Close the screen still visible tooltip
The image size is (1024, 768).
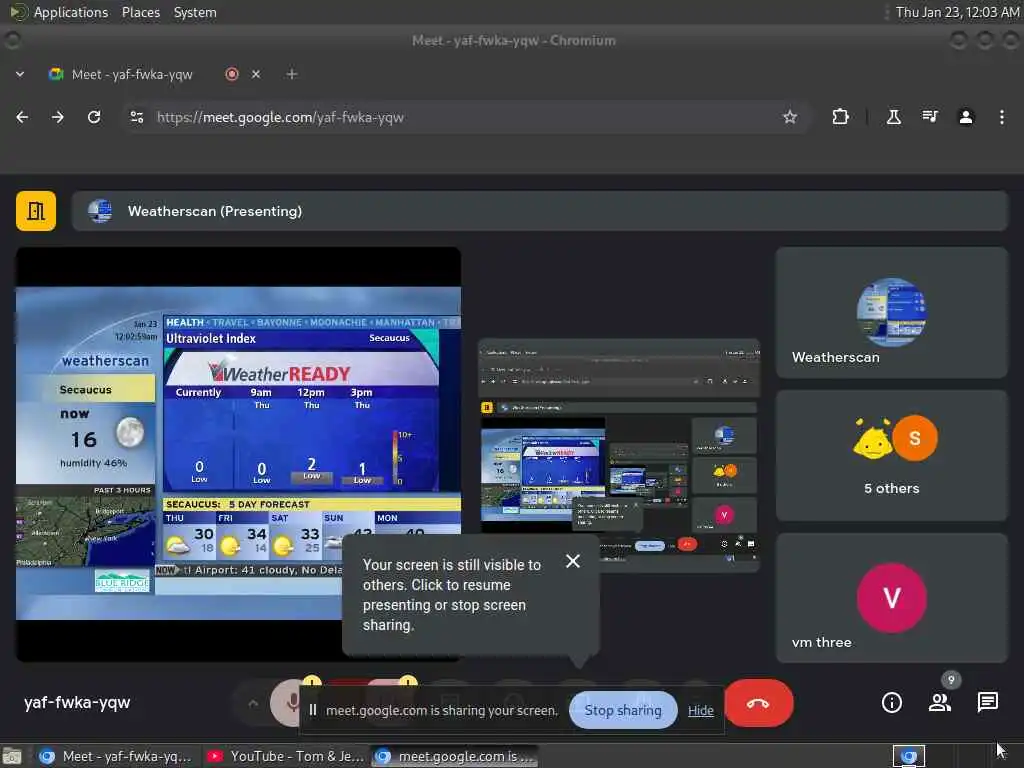(x=573, y=561)
